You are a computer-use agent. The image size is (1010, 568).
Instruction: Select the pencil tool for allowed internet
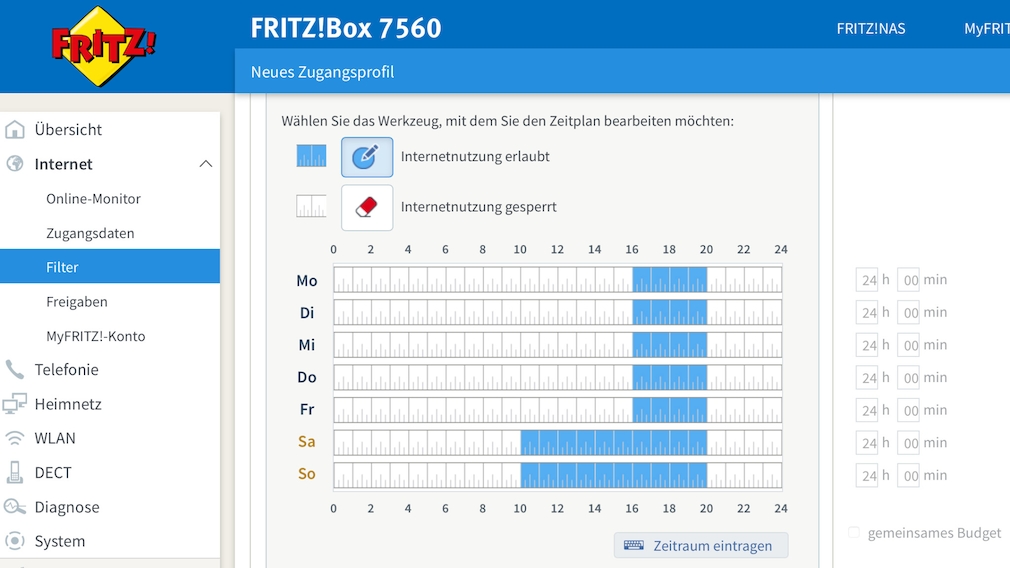(367, 156)
